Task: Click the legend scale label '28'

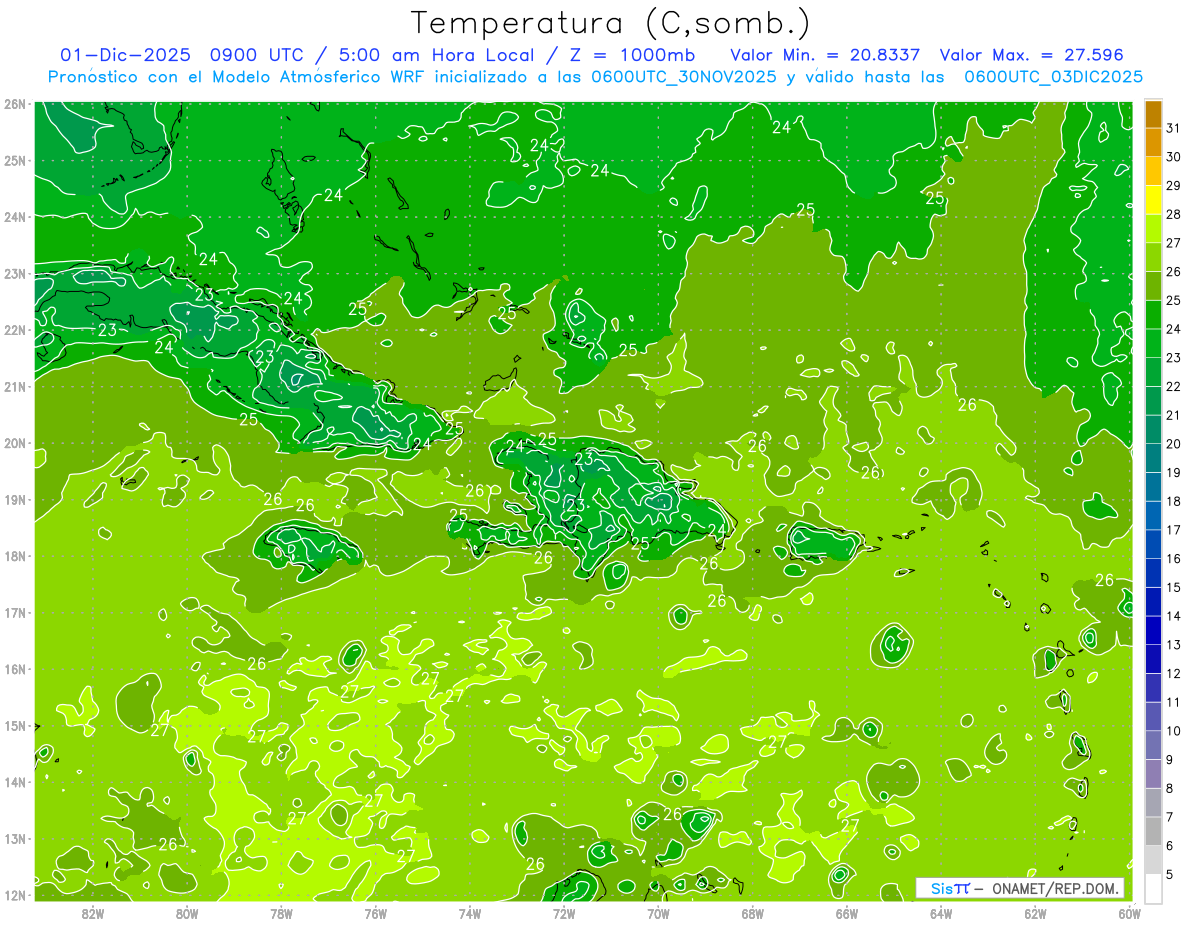Action: tap(1174, 214)
